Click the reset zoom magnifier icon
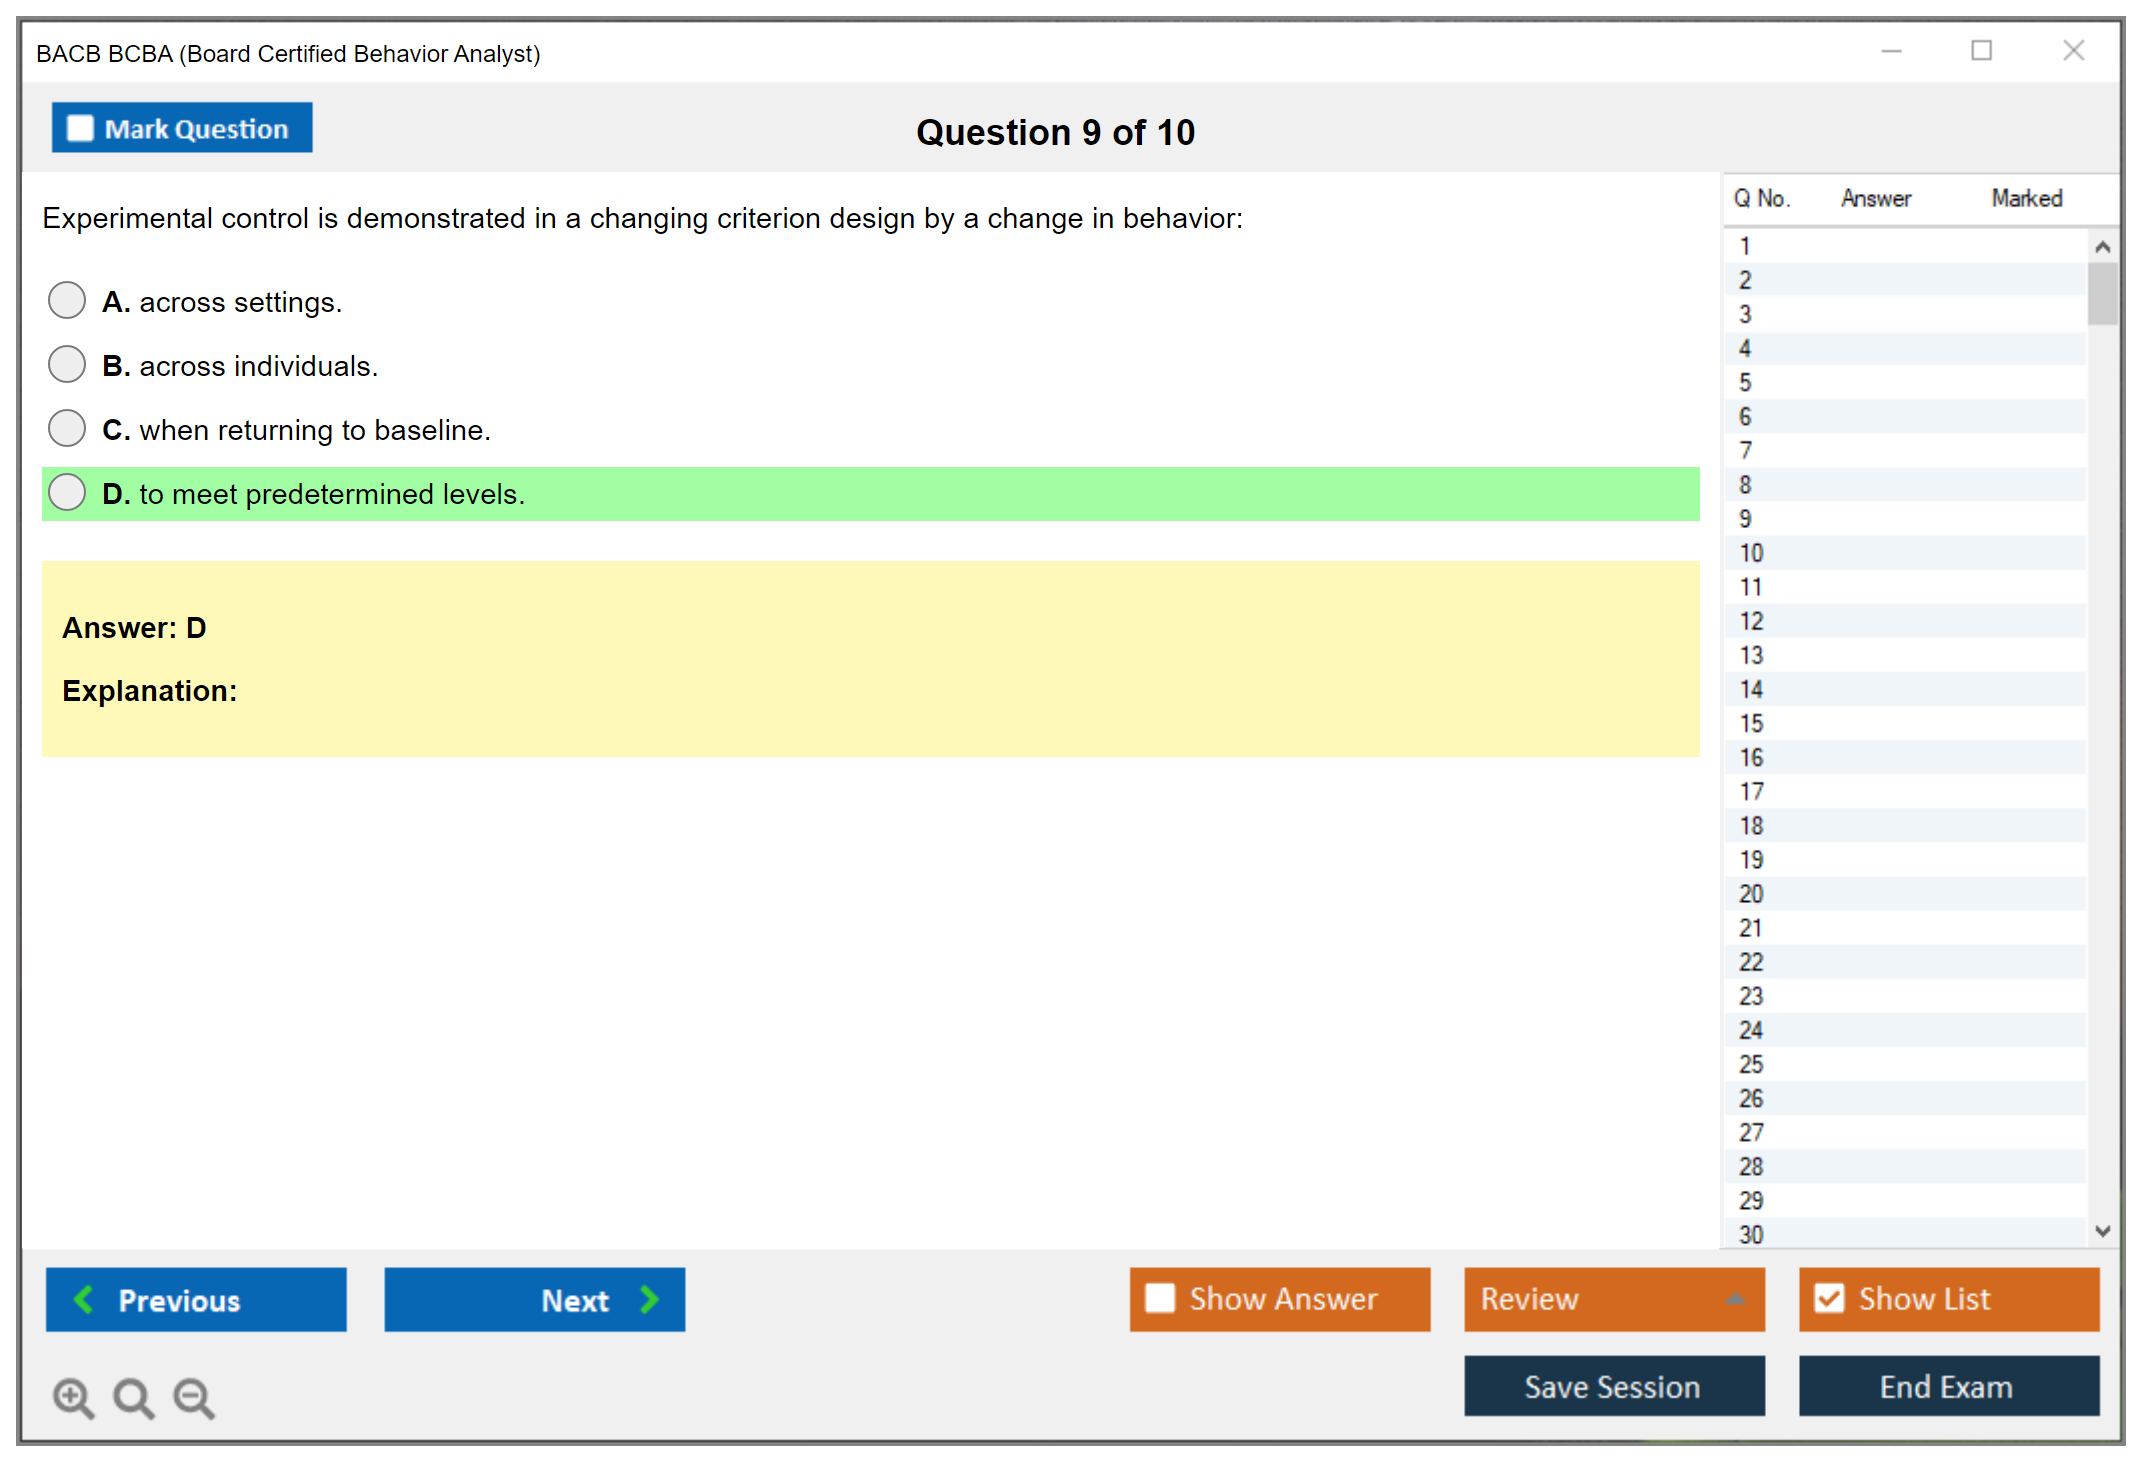This screenshot has width=2150, height=1470. [x=133, y=1397]
